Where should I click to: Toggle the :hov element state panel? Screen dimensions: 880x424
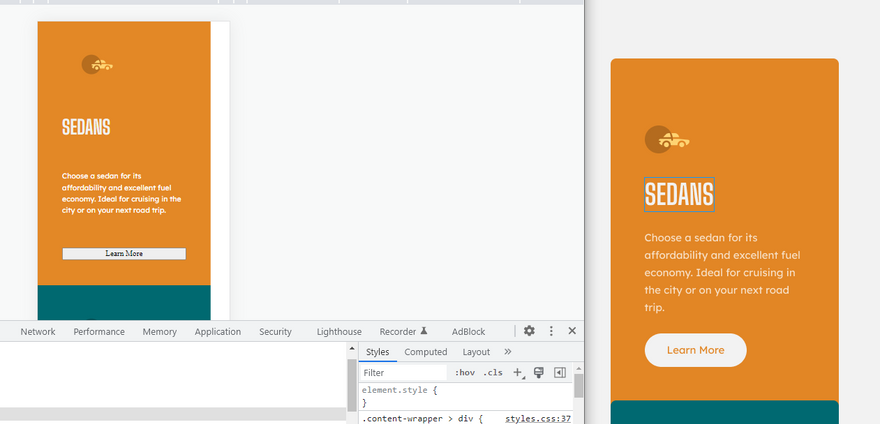click(x=465, y=373)
